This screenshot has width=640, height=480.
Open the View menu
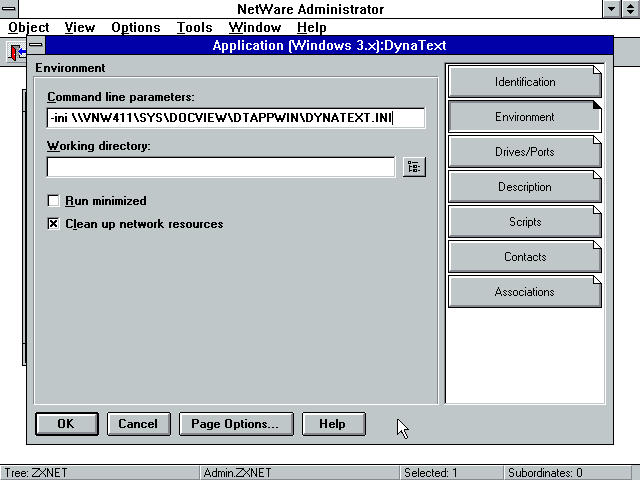click(x=80, y=27)
